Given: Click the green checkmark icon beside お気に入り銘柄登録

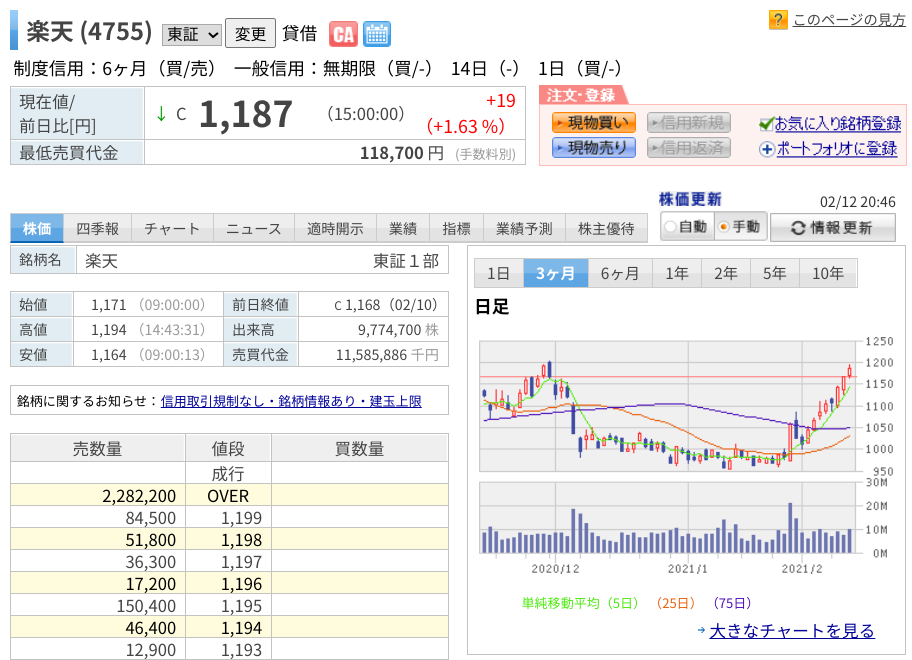Looking at the screenshot, I should pos(767,123).
